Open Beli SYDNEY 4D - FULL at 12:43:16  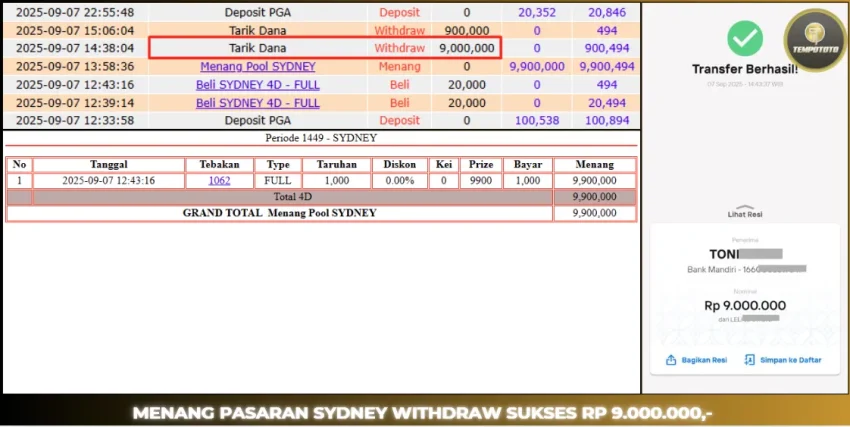(257, 85)
